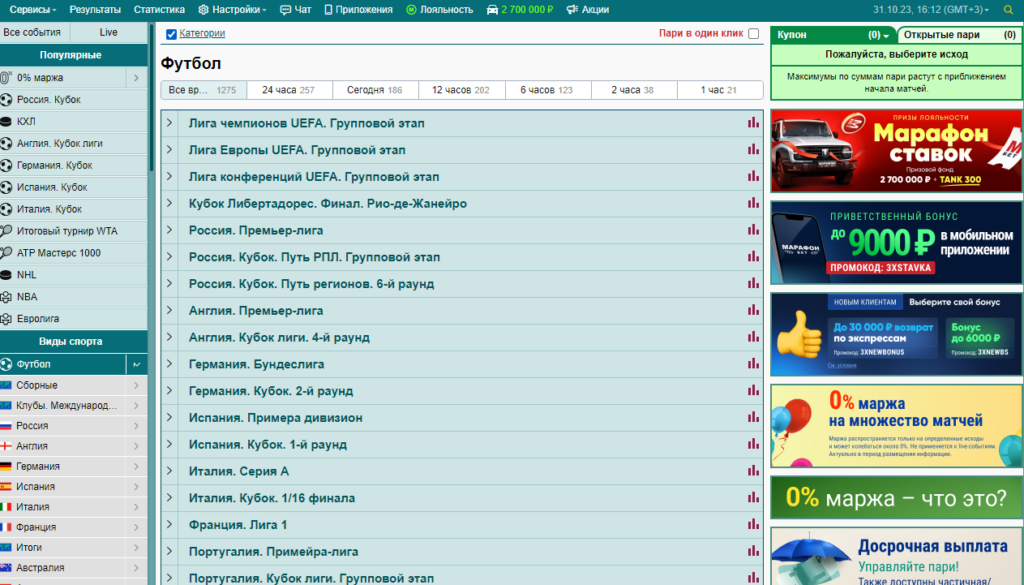Open the 9000 ₽ welcome bonus banner
This screenshot has width=1024, height=585.
896,243
